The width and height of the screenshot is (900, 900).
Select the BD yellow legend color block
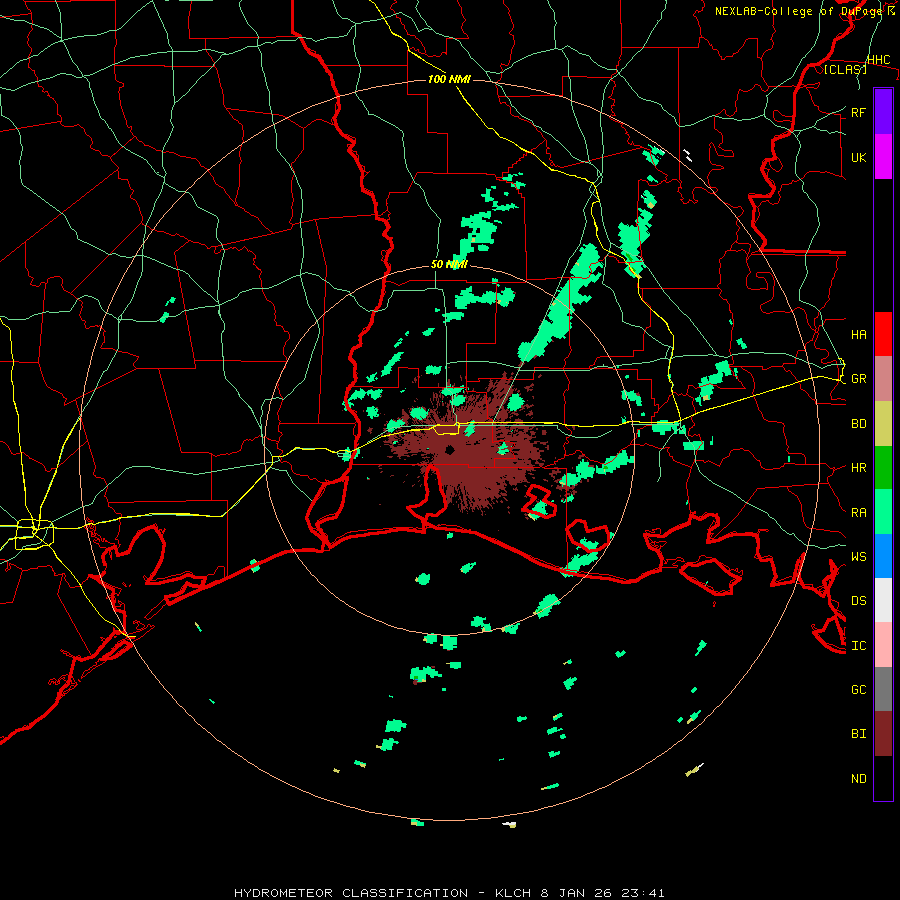tap(883, 423)
